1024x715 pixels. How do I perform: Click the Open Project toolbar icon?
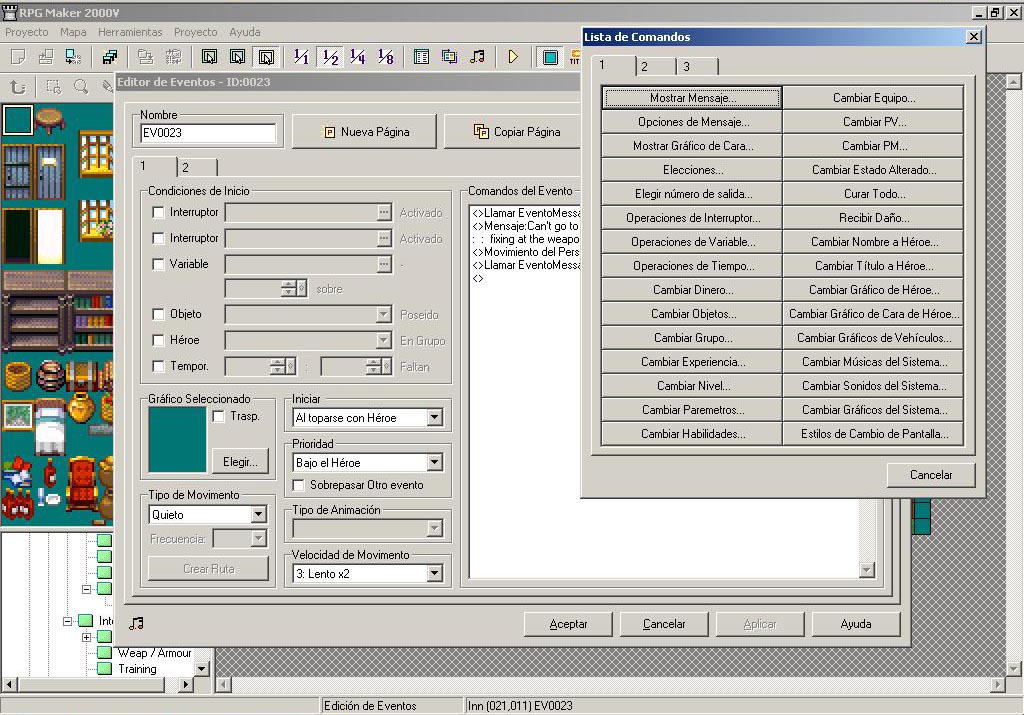(x=46, y=57)
